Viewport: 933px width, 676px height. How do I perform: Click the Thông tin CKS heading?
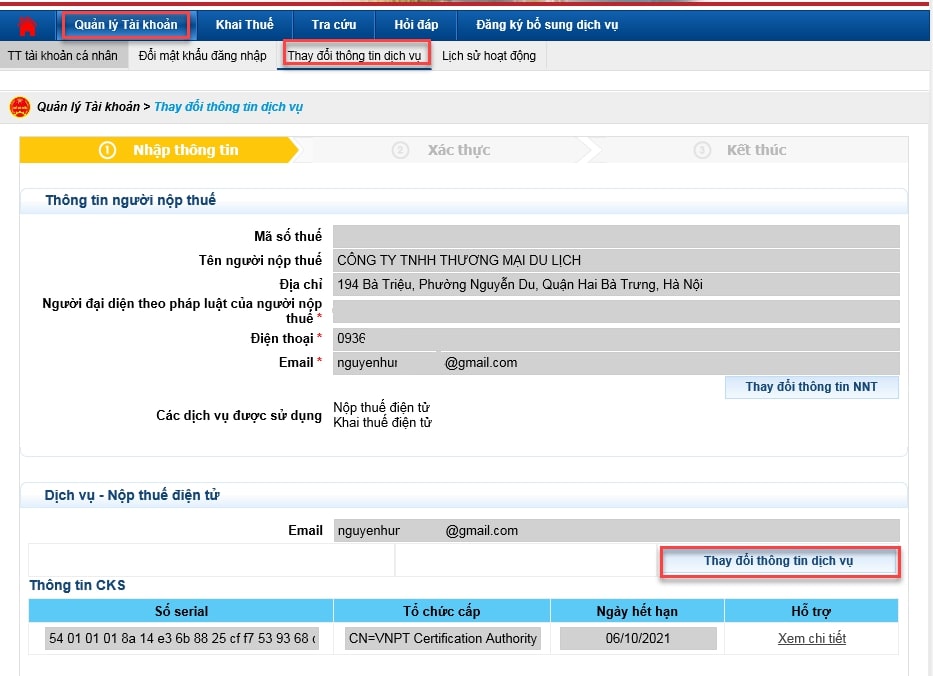click(x=77, y=586)
